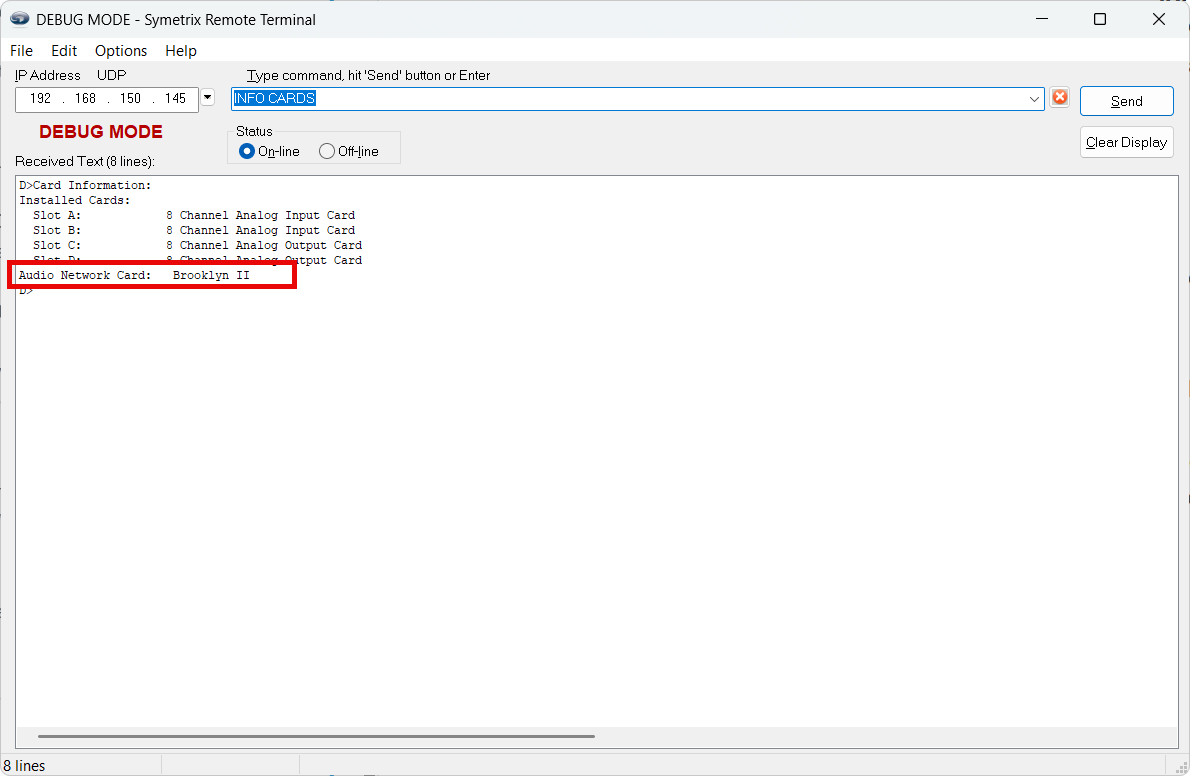Click the '8 lines' status bar entry
The height and width of the screenshot is (776, 1190).
24,765
